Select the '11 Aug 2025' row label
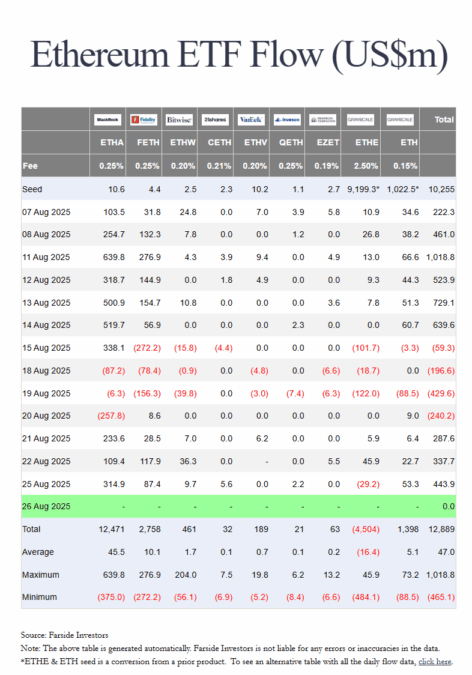 46,257
